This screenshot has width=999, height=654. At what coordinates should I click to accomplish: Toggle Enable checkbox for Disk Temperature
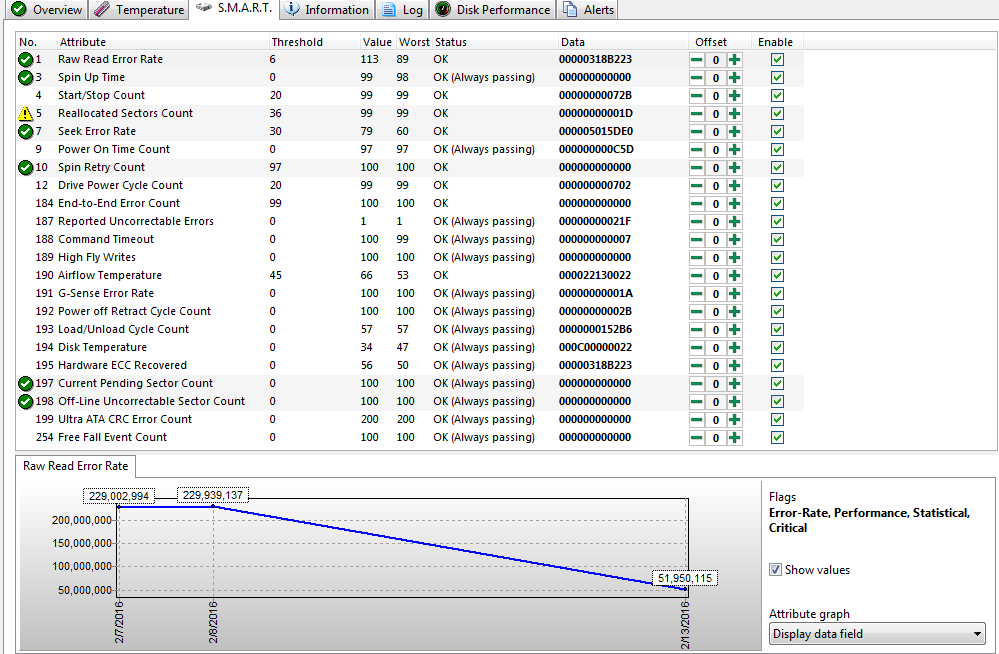pyautogui.click(x=777, y=347)
